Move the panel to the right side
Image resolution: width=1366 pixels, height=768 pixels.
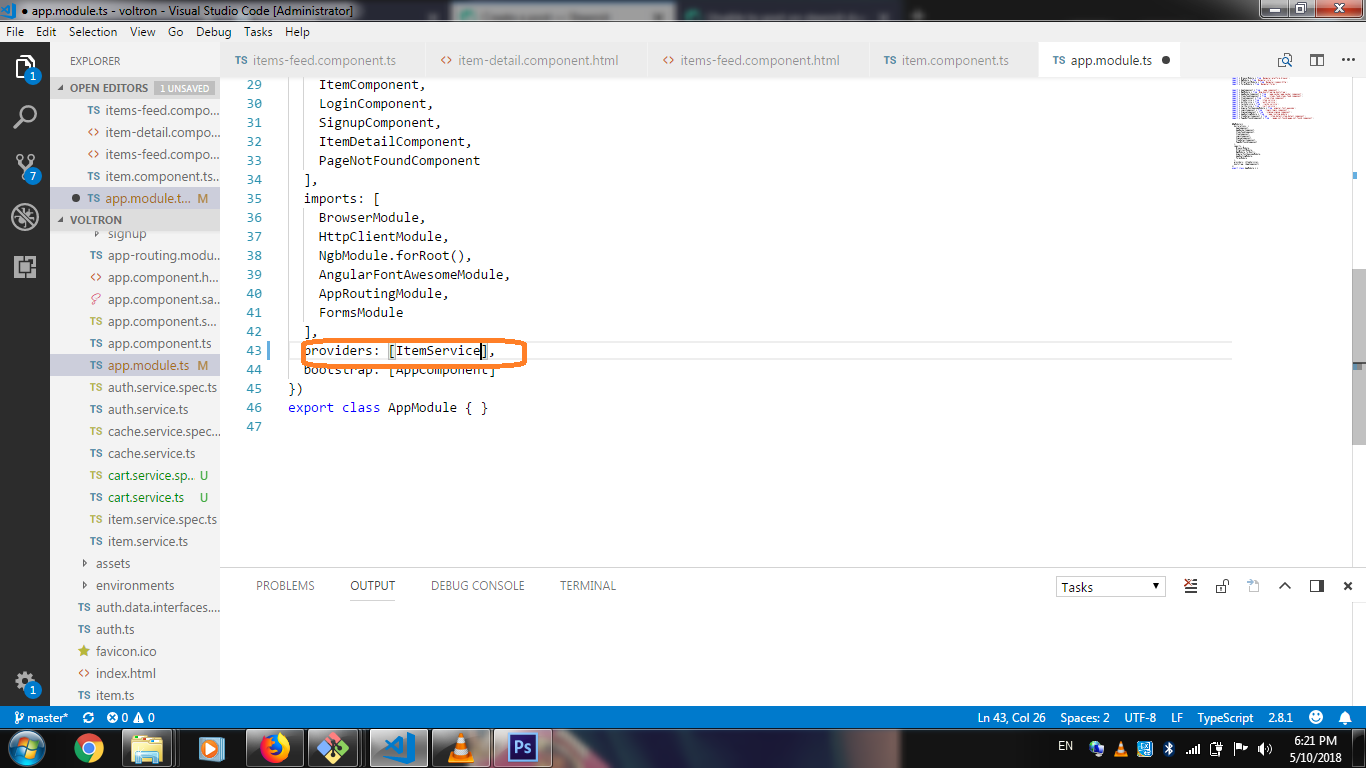coord(1317,586)
